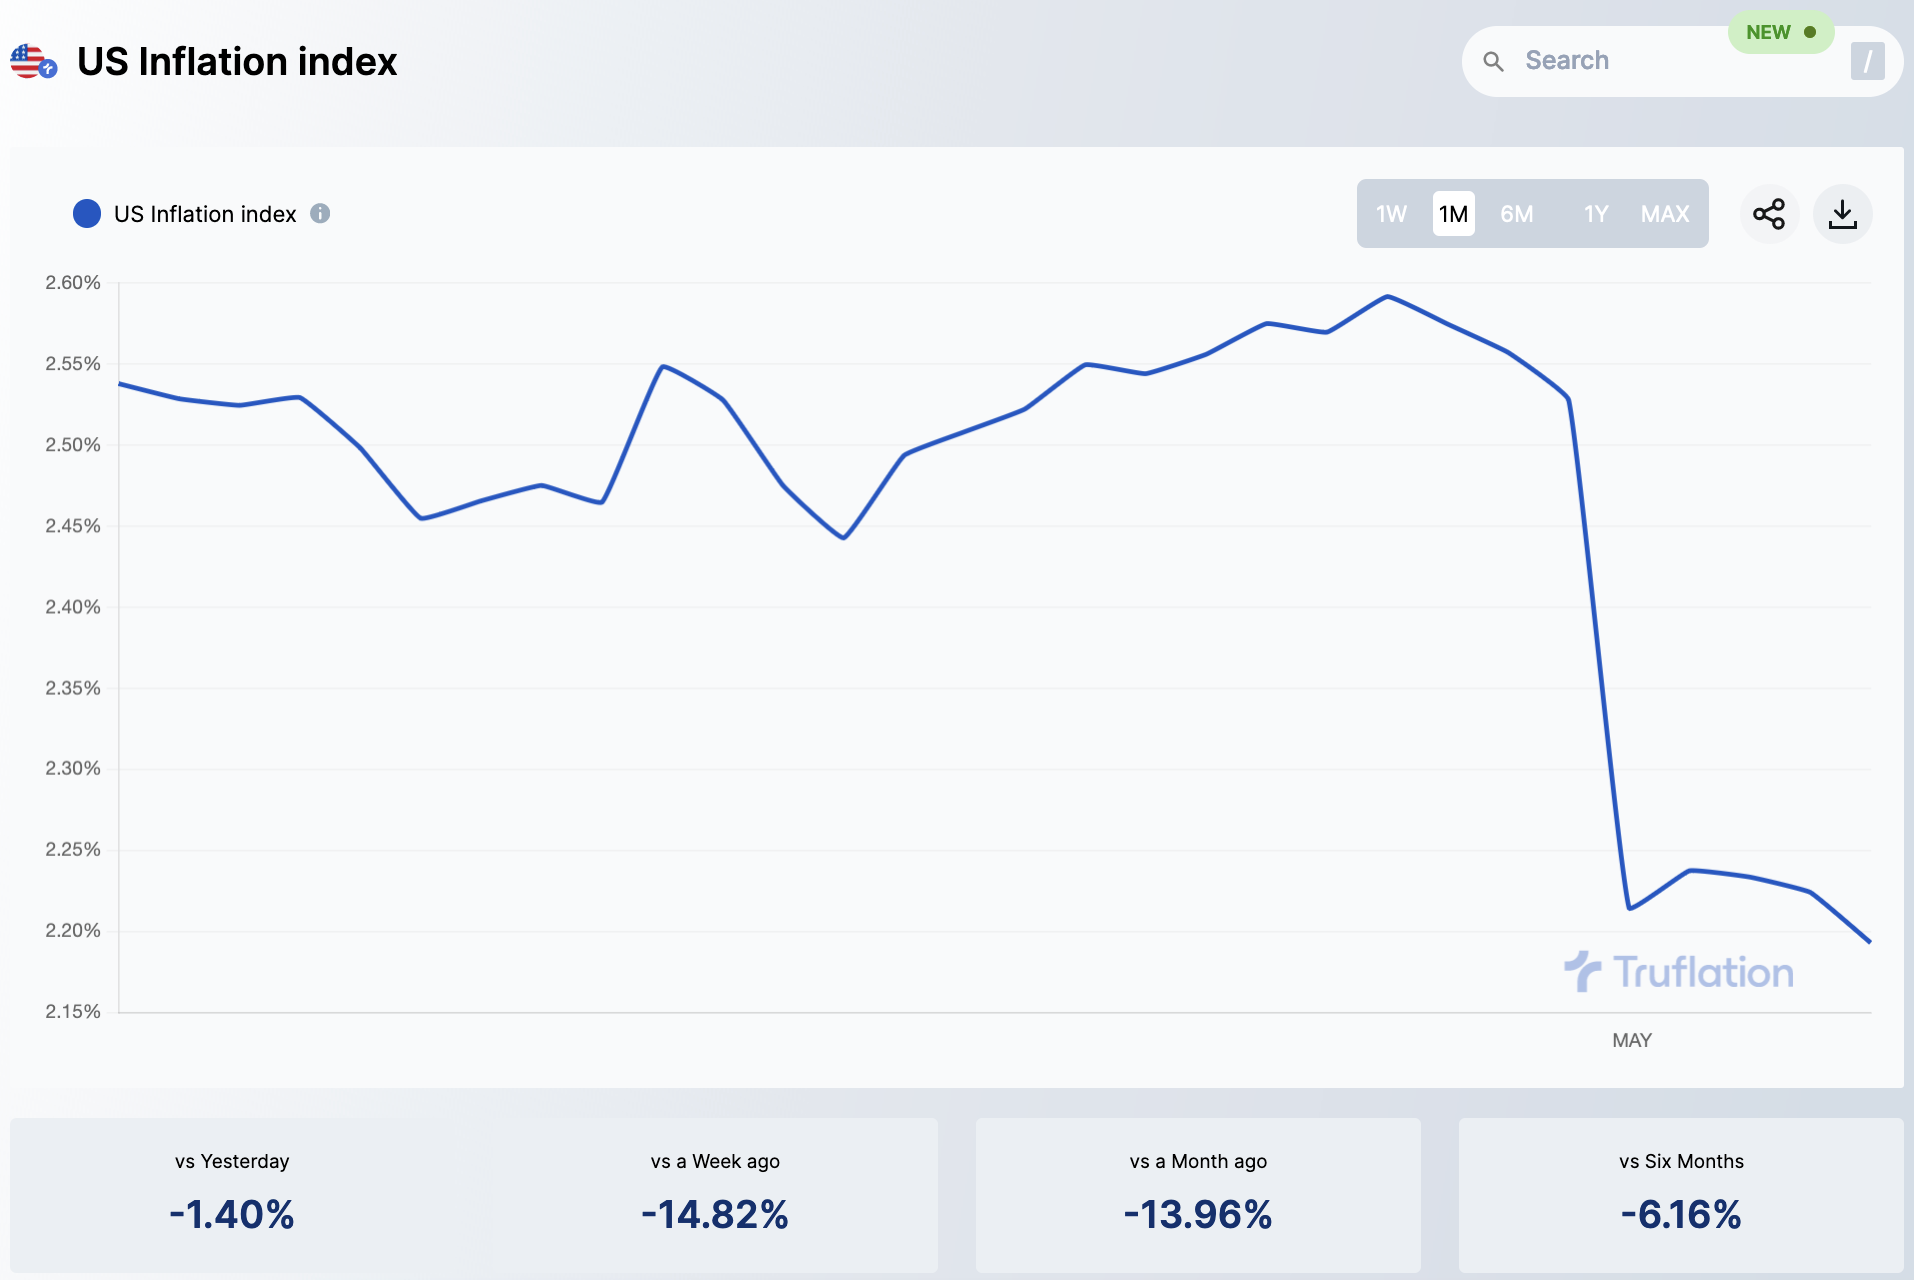Viewport: 1914px width, 1280px height.
Task: Switch chart to 6M range
Action: (1516, 214)
